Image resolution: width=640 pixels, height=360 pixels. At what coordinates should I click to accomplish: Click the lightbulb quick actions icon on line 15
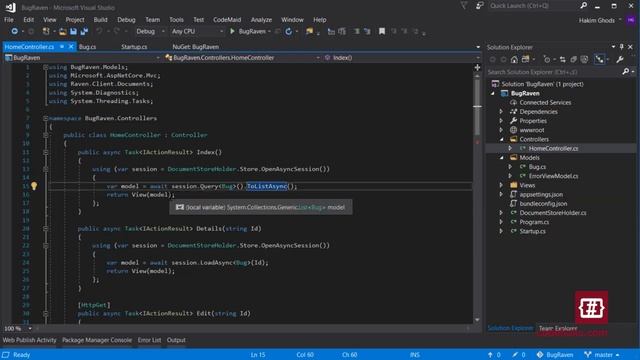[34, 186]
